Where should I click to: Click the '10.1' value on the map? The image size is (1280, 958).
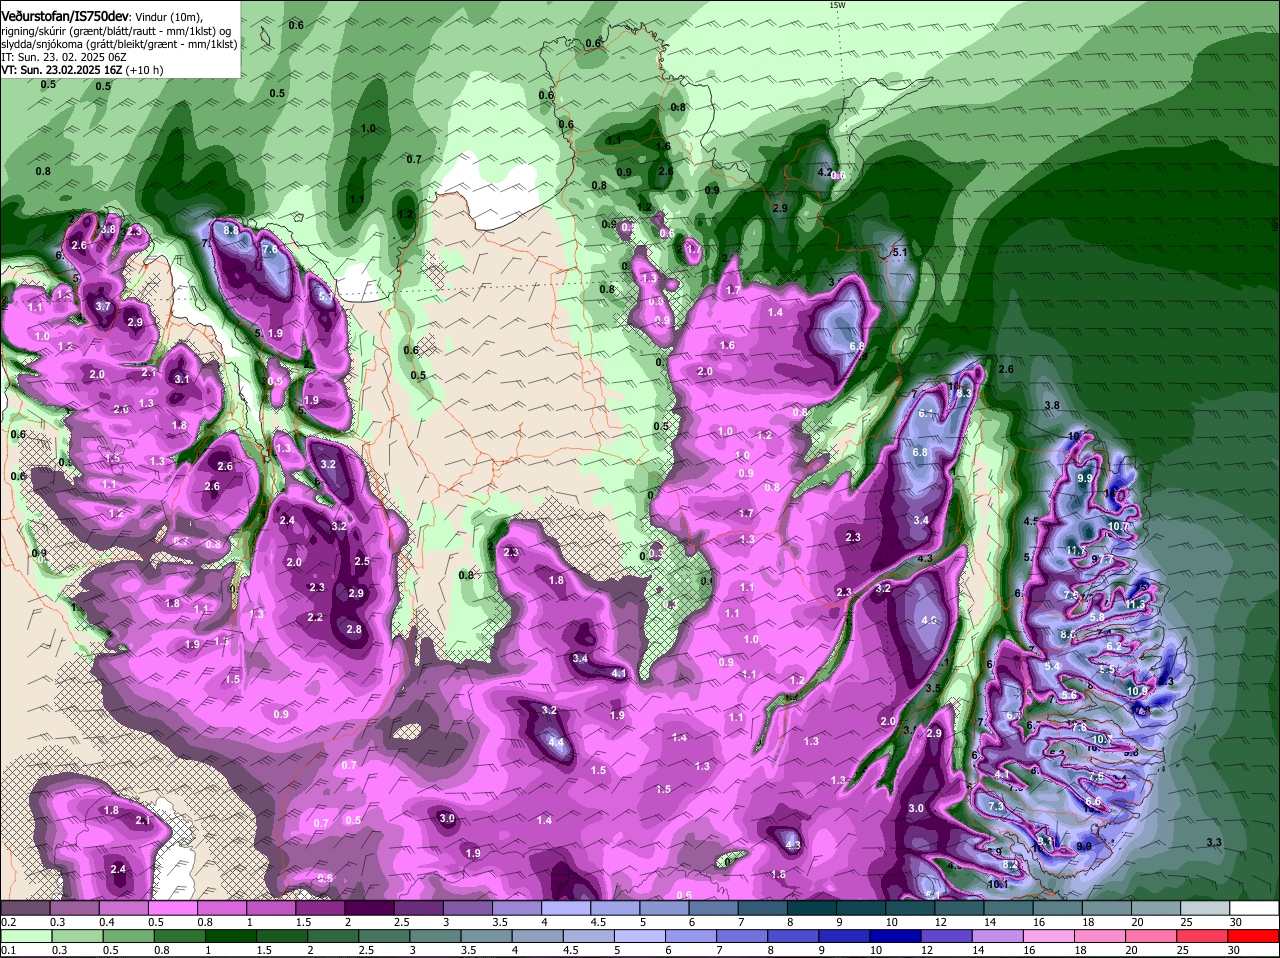pos(997,884)
